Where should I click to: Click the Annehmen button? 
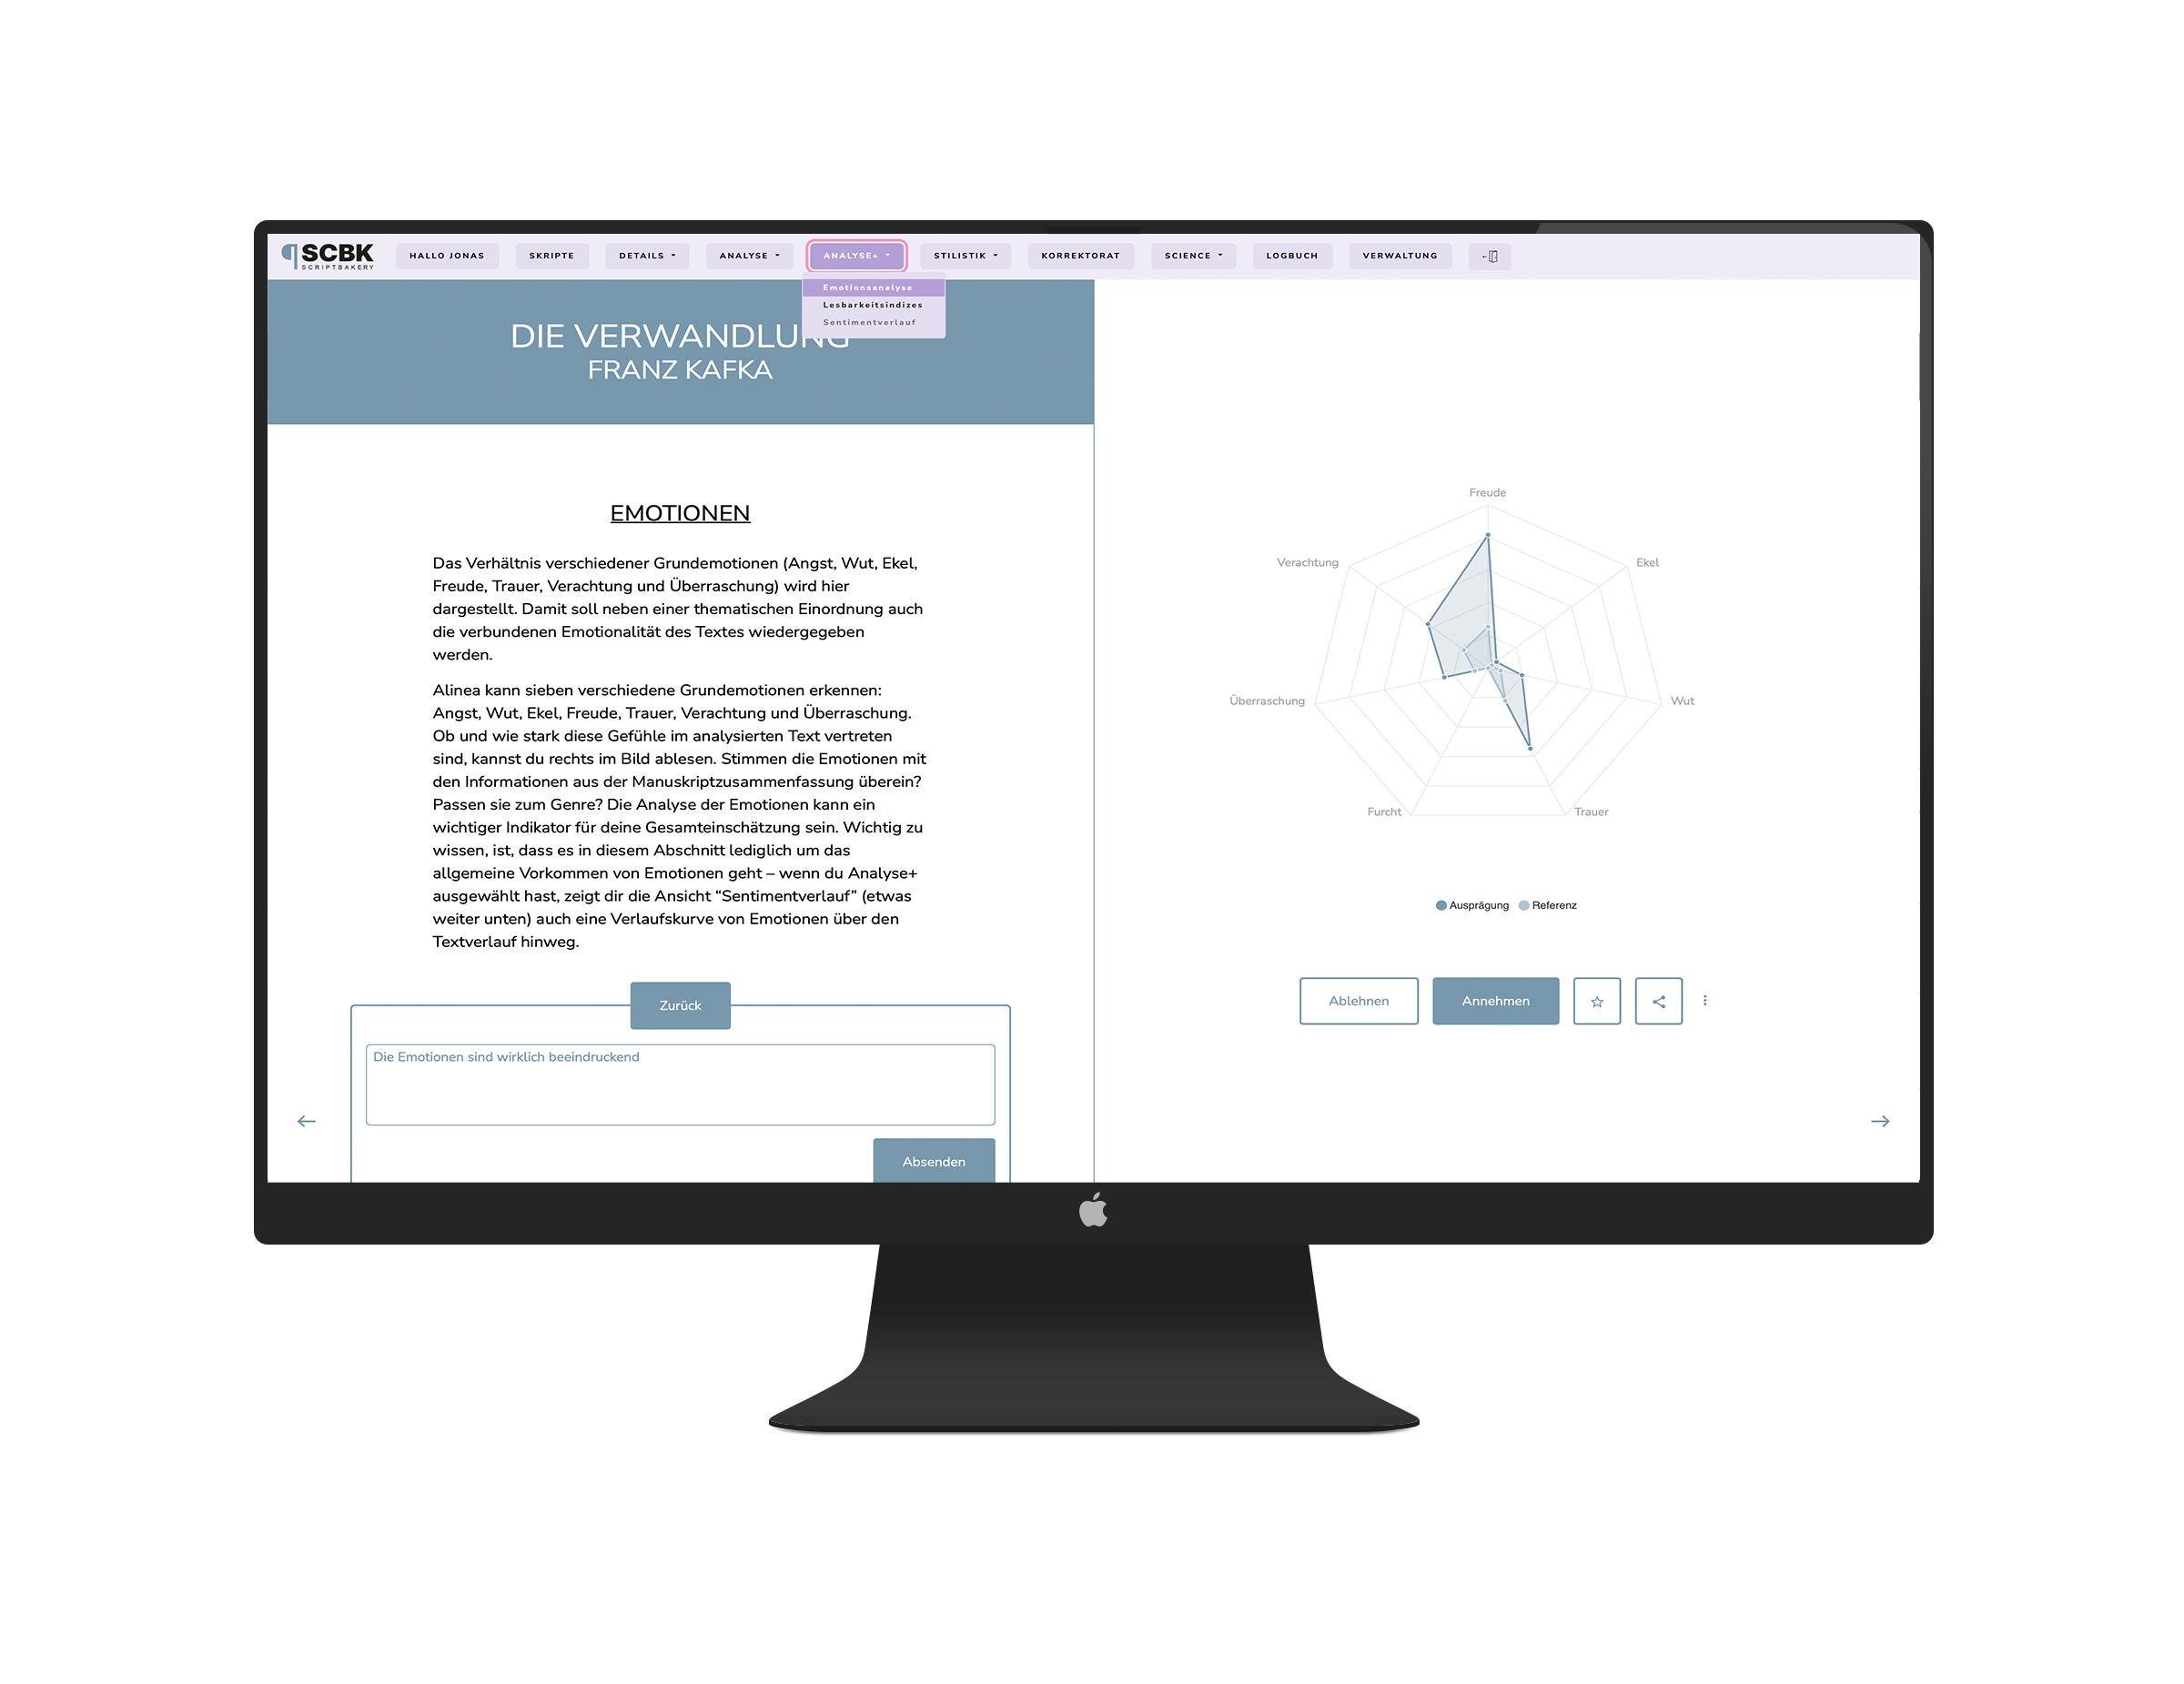coord(1494,1001)
